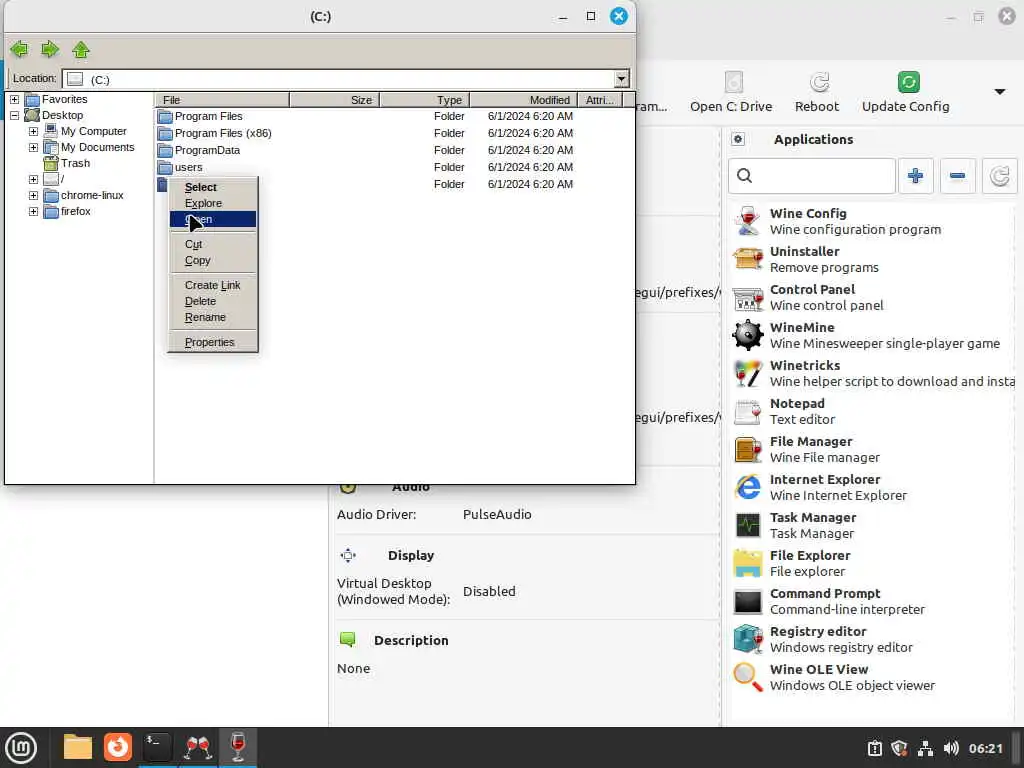The height and width of the screenshot is (768, 1024).
Task: Open the Wine Task Manager
Action: (872, 525)
